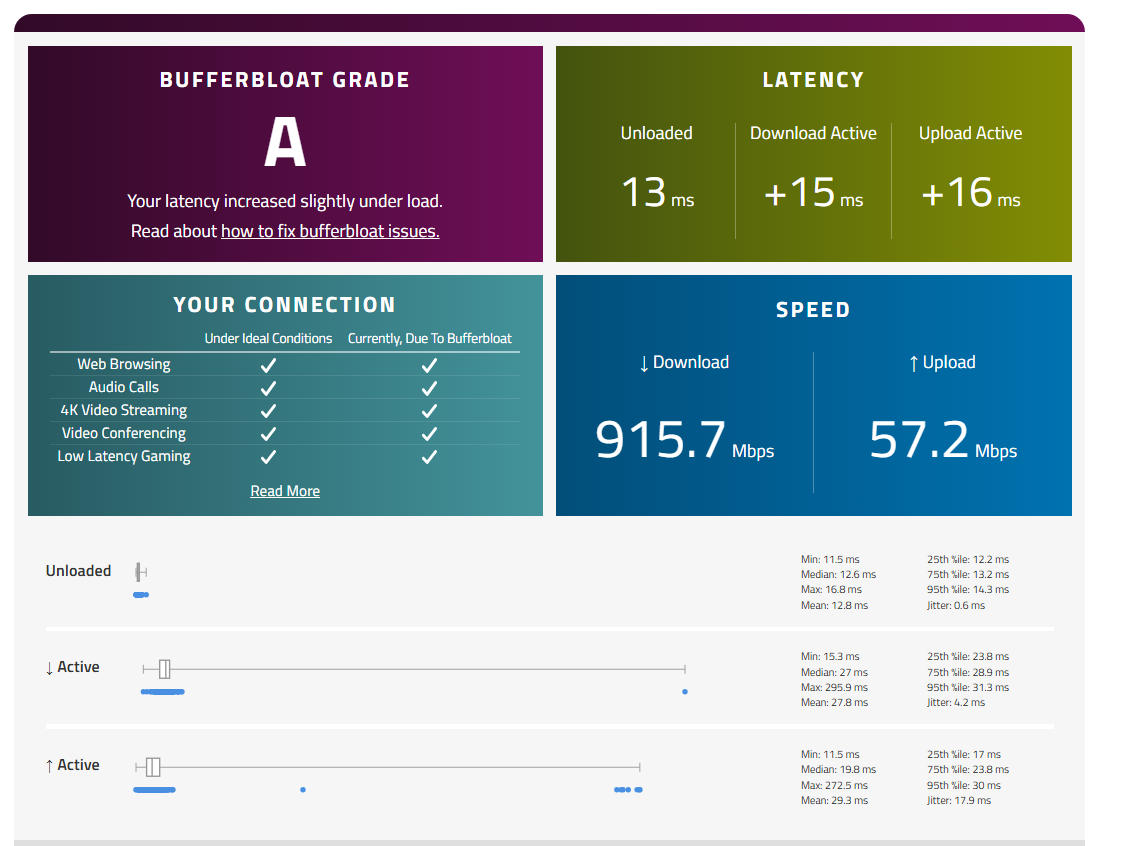The width and height of the screenshot is (1147, 846).
Task: Click the Unloaded 'Jitter: 0.6 ms' statistic
Action: pyautogui.click(x=956, y=605)
